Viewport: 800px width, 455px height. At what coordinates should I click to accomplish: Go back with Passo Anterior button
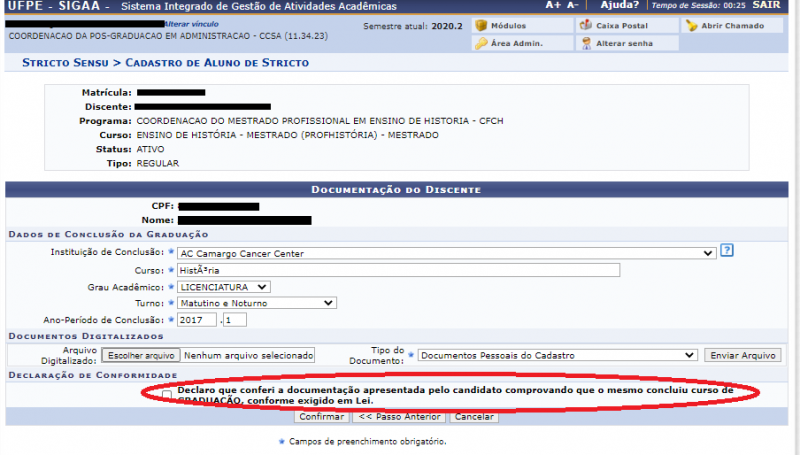399,417
